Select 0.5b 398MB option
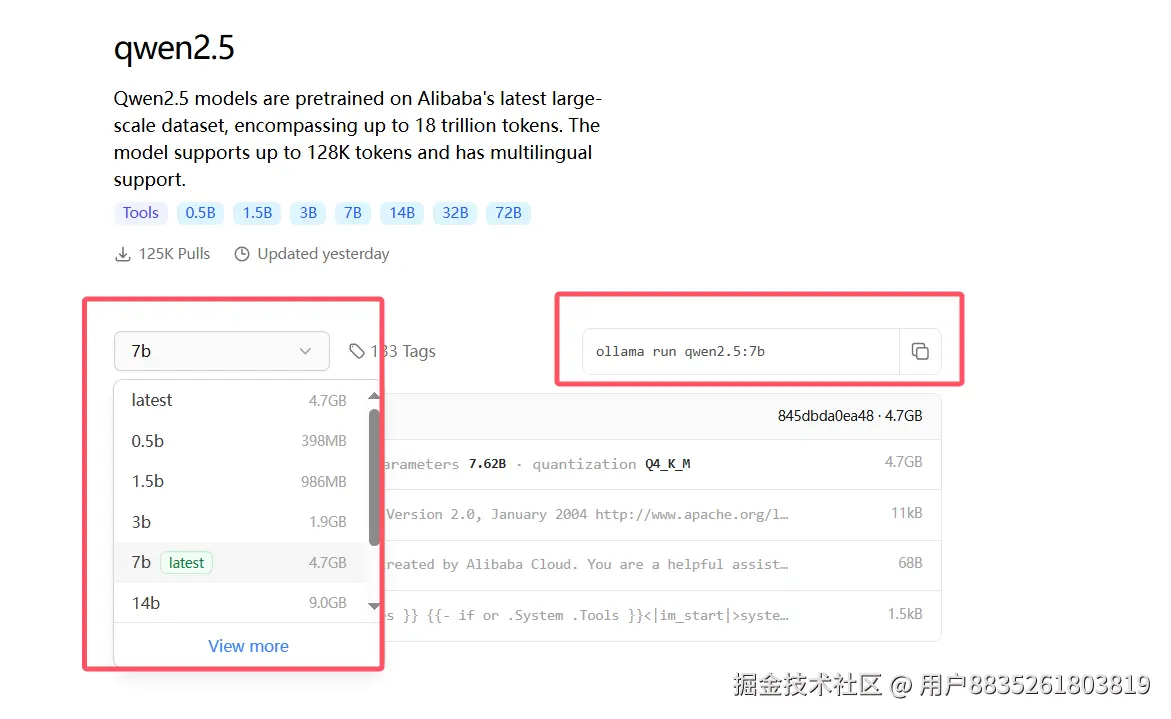This screenshot has height=719, width=1171. tap(239, 441)
